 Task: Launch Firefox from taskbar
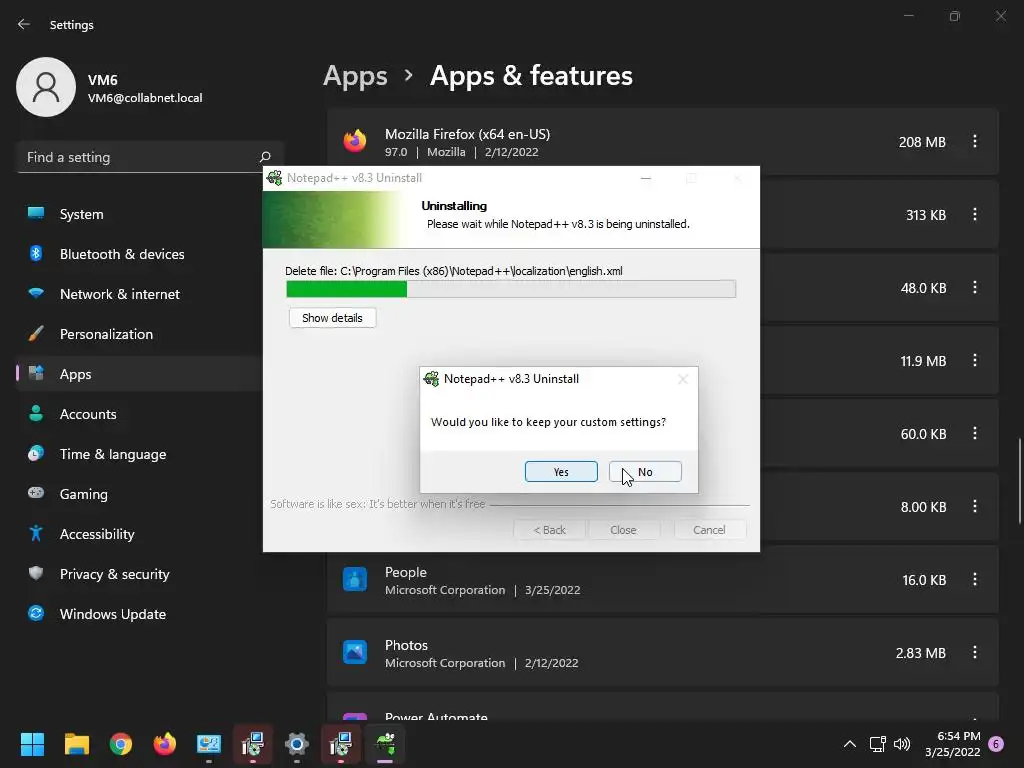point(165,744)
